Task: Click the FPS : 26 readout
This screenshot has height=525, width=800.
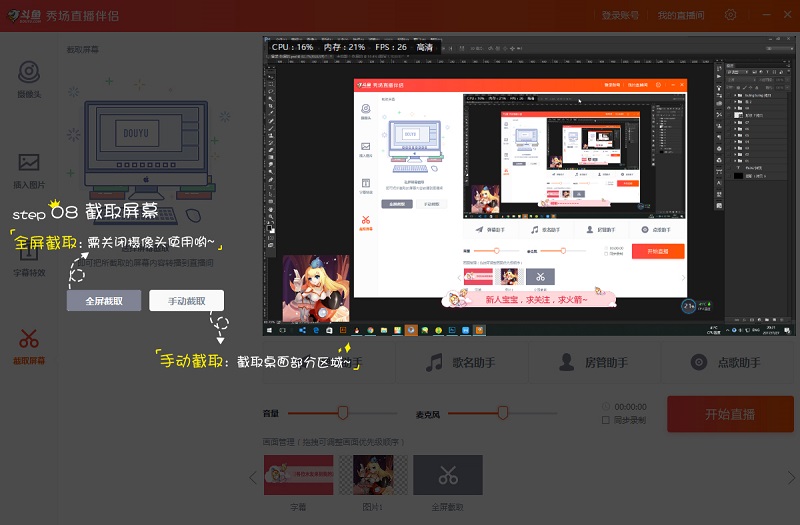Action: point(391,47)
